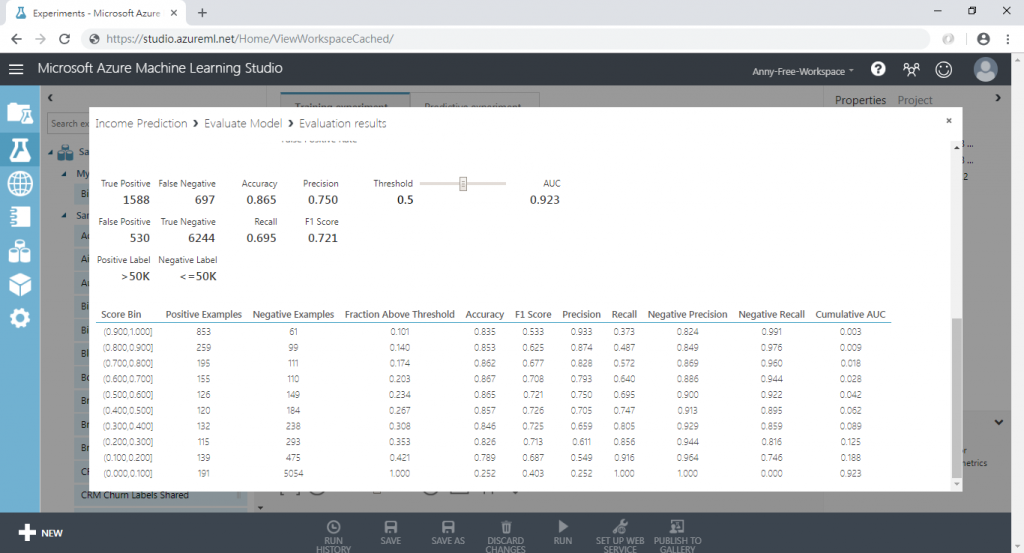Select CRM Churn Labels Shared dataset
1024x553 pixels.
pyautogui.click(x=135, y=495)
